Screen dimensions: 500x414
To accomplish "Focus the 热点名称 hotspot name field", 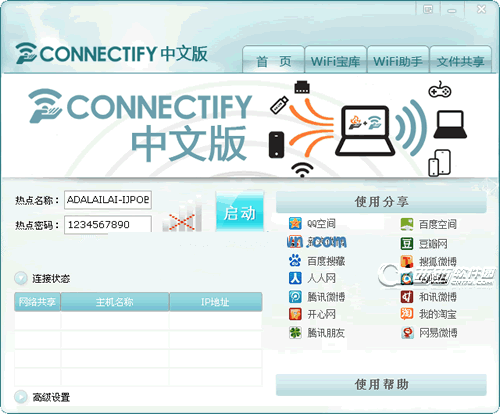I will coord(108,200).
